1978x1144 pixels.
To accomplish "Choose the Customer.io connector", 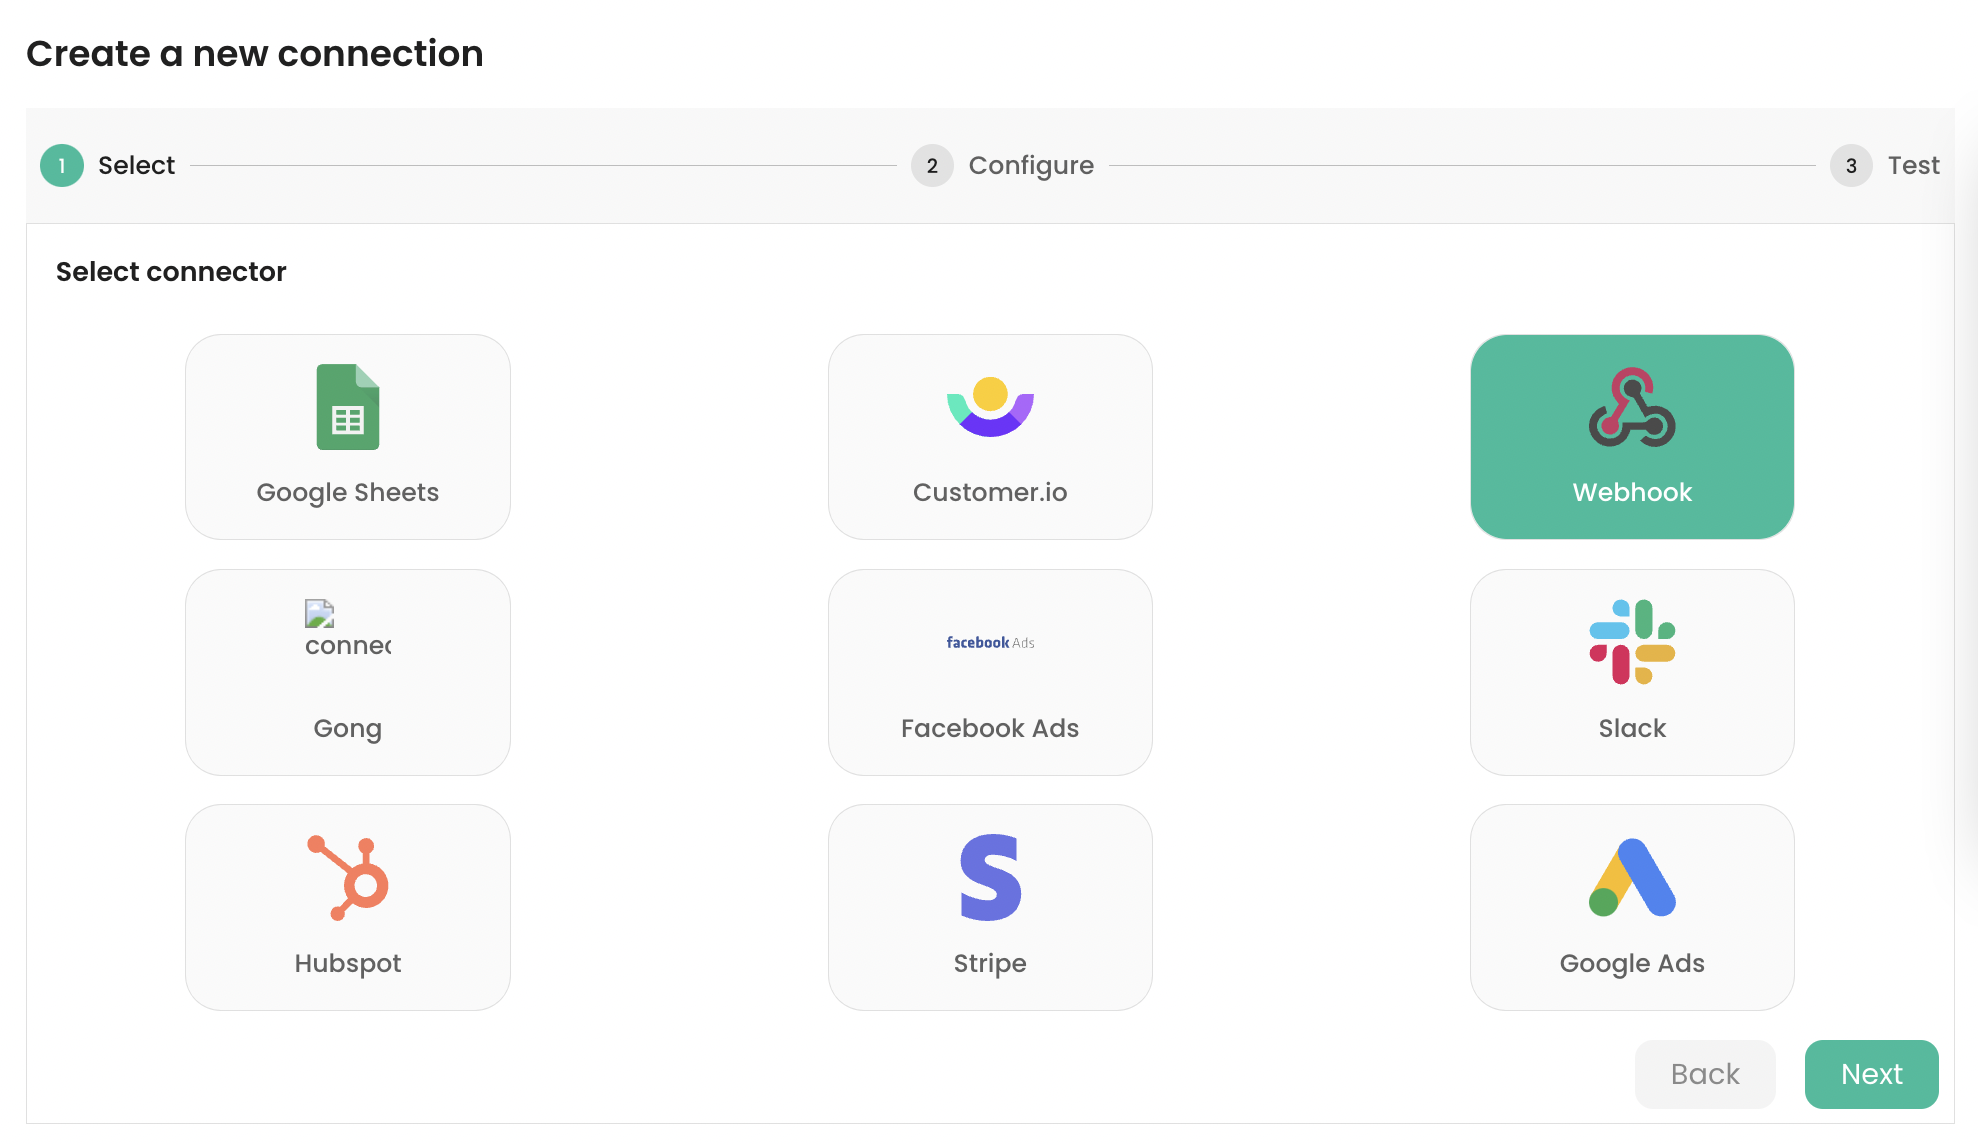I will (989, 437).
